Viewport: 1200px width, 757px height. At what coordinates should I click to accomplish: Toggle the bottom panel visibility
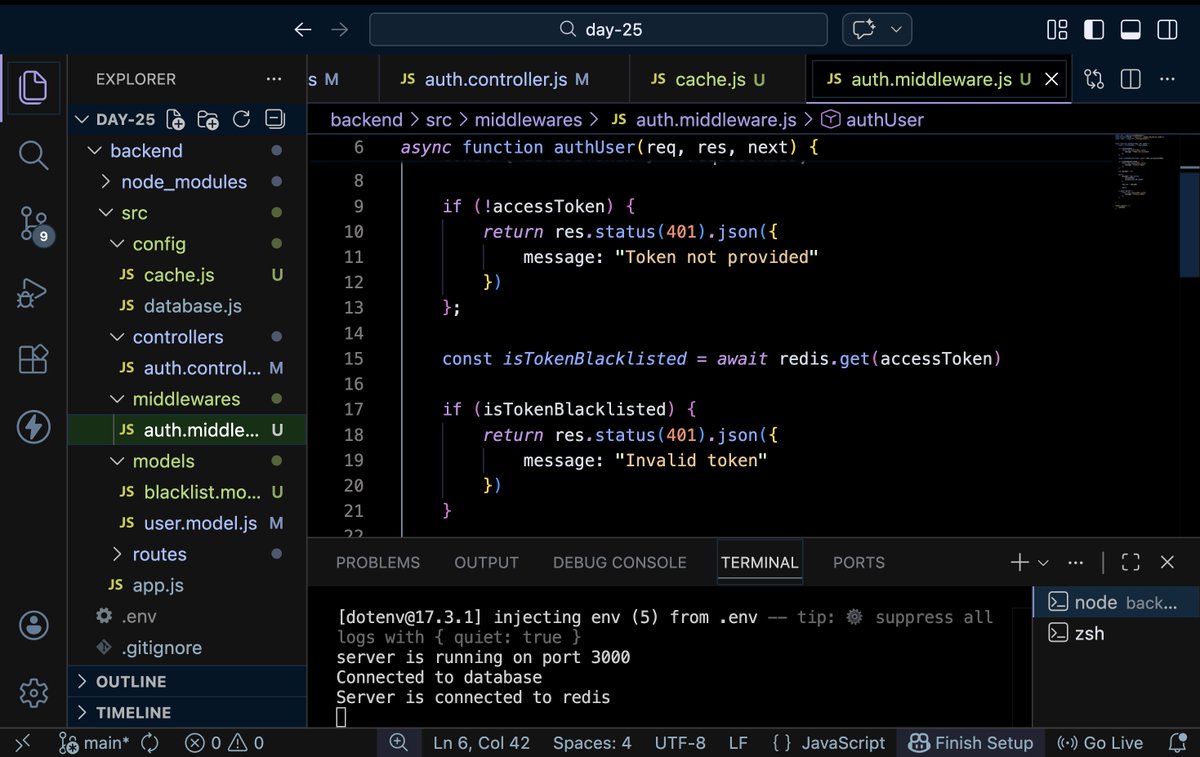click(1130, 30)
